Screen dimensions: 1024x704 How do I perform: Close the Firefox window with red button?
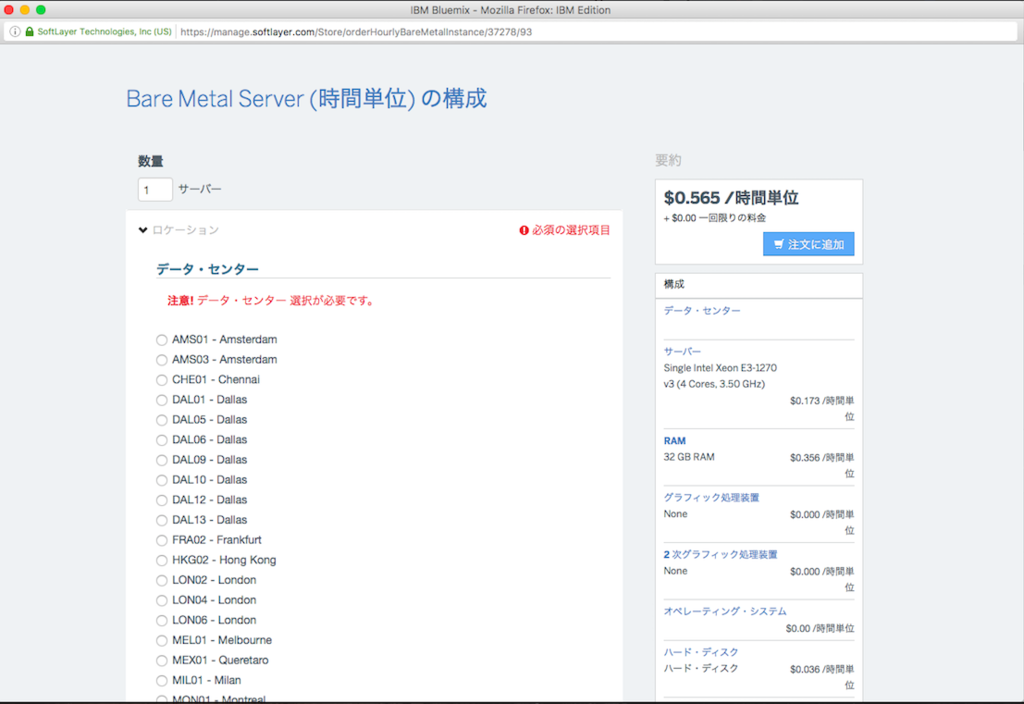8,9
